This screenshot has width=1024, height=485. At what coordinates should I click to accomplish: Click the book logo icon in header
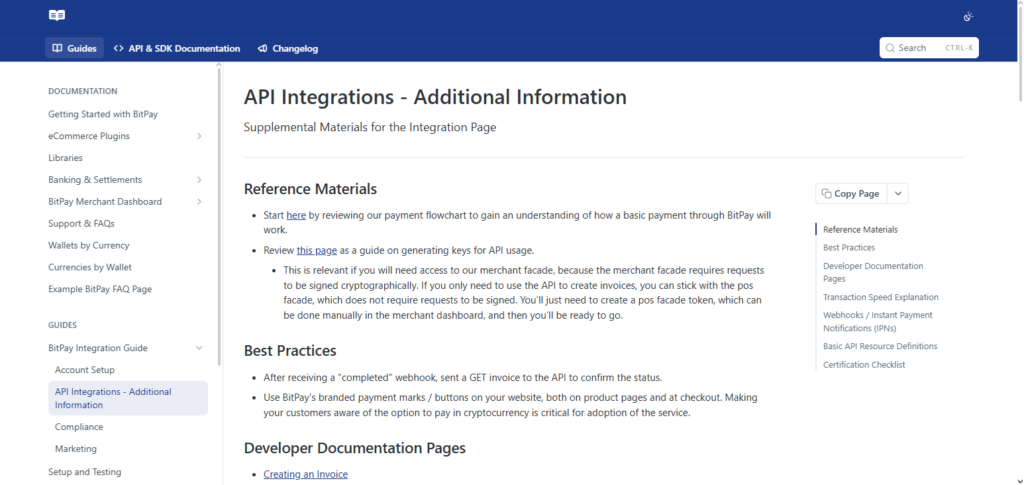tap(57, 16)
